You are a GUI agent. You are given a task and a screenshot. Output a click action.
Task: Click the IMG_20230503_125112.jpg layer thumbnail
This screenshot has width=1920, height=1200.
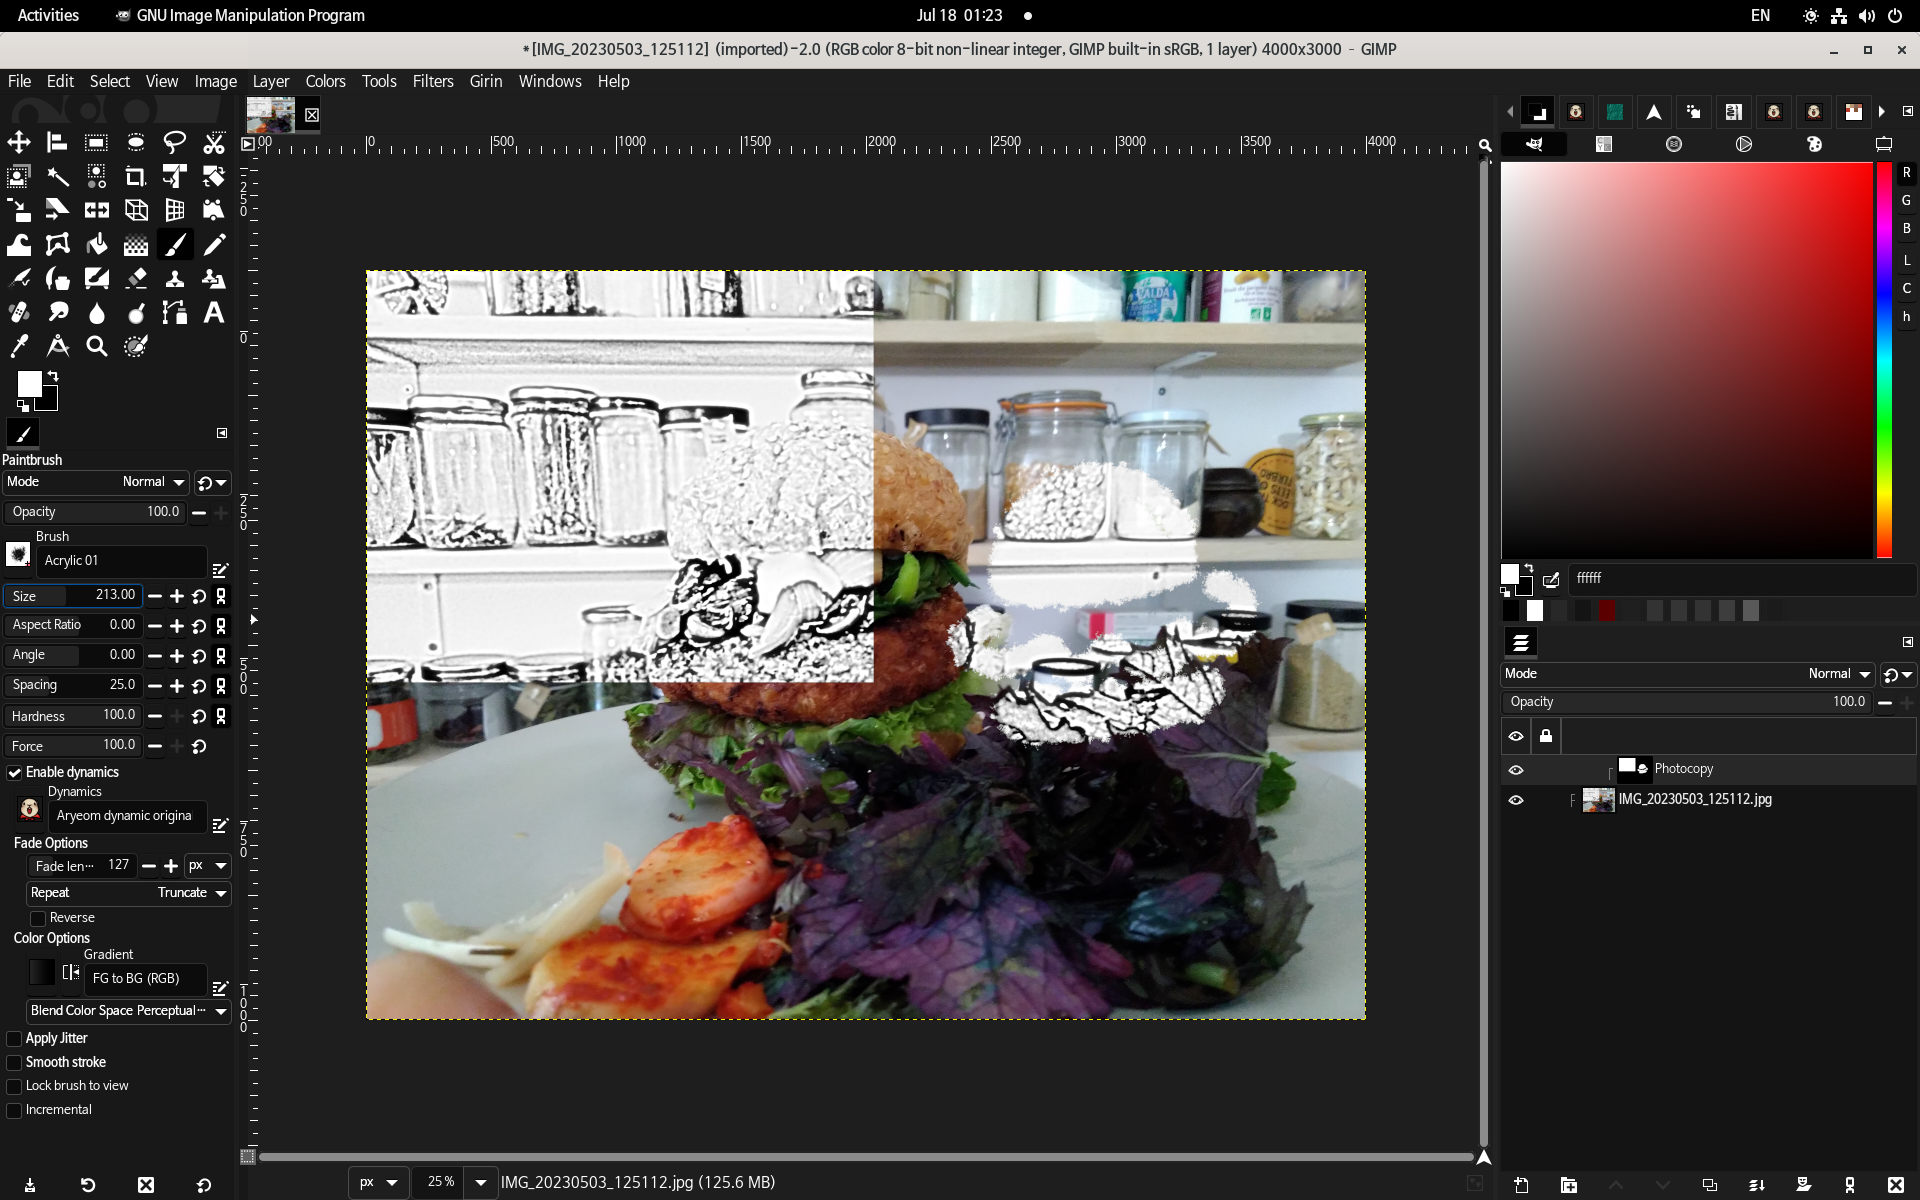1599,799
